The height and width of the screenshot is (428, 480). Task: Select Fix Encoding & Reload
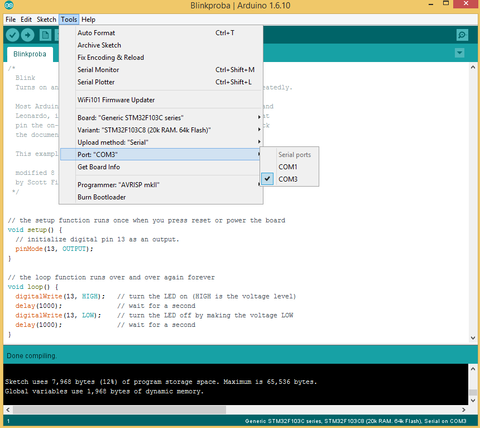point(161,57)
